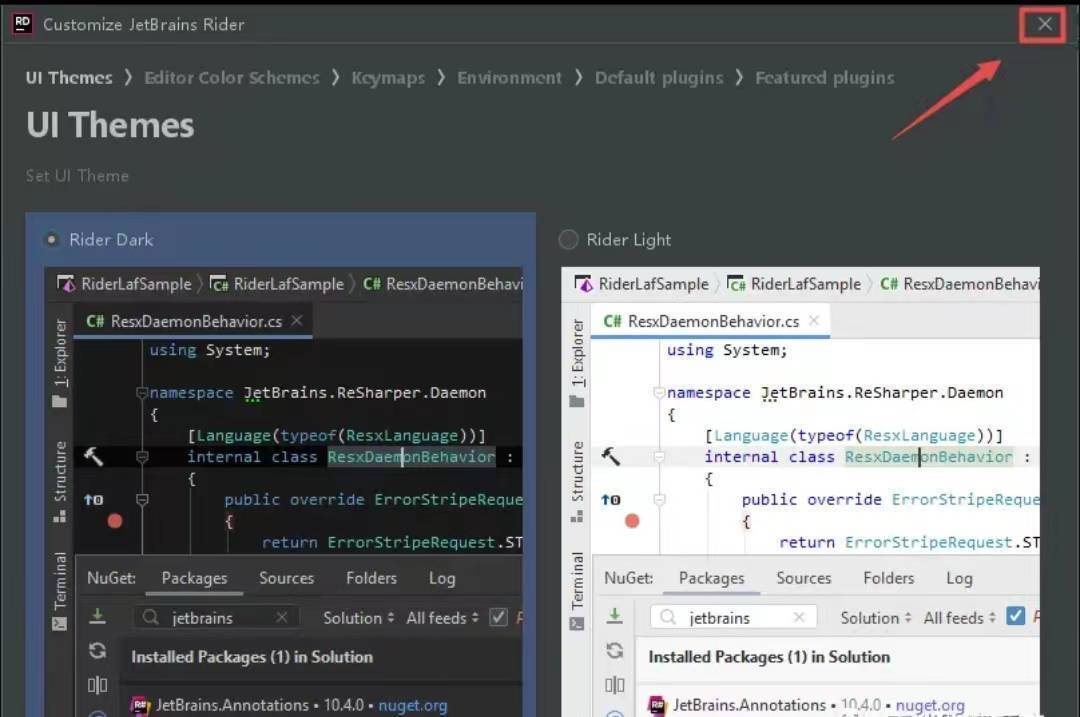The width and height of the screenshot is (1080, 717).
Task: Click the red breakpoint in light preview gutter
Action: (x=632, y=521)
